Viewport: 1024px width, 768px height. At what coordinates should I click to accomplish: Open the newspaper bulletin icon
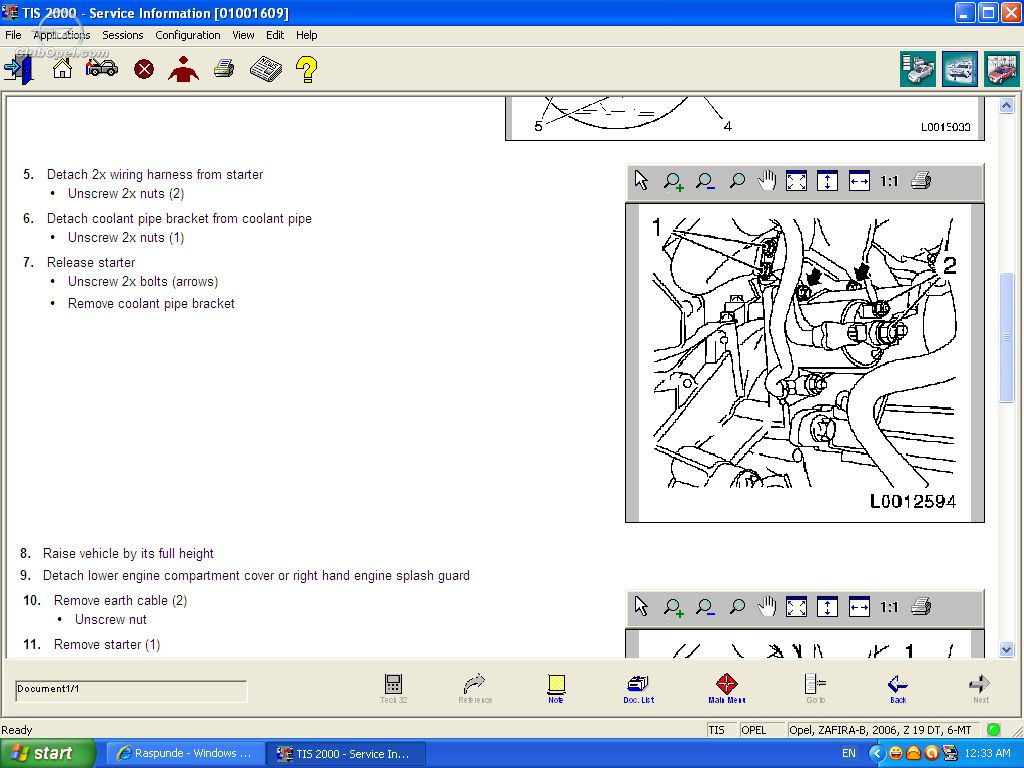pyautogui.click(x=266, y=69)
